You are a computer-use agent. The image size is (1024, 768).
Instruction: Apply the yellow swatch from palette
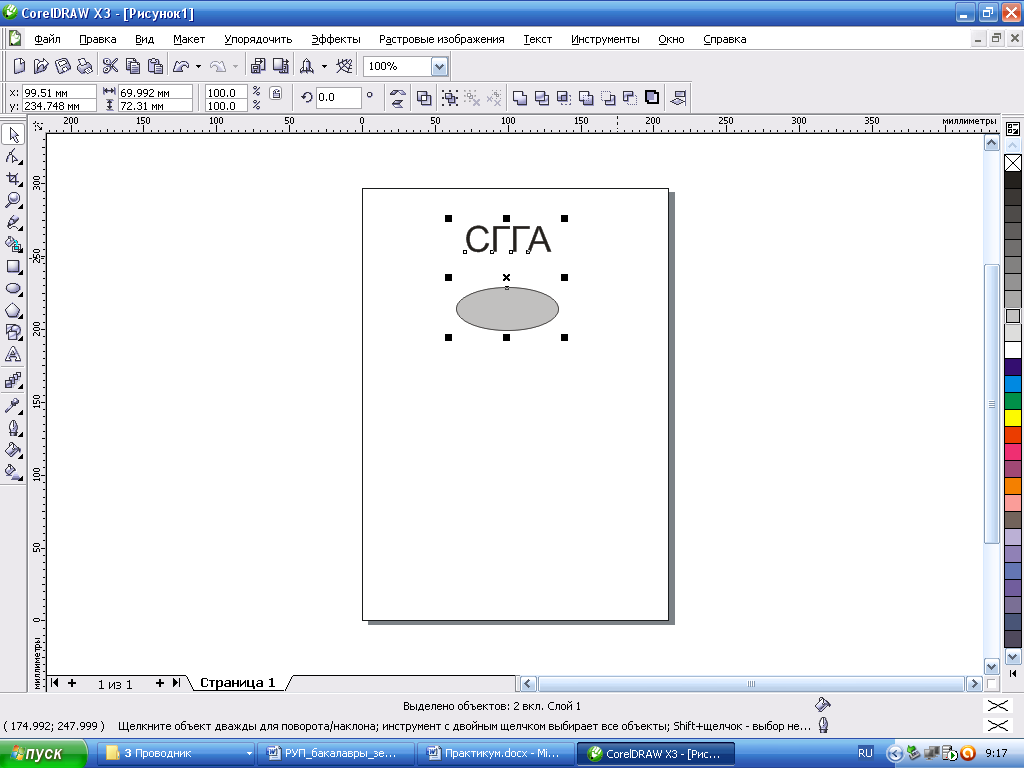click(x=1013, y=417)
